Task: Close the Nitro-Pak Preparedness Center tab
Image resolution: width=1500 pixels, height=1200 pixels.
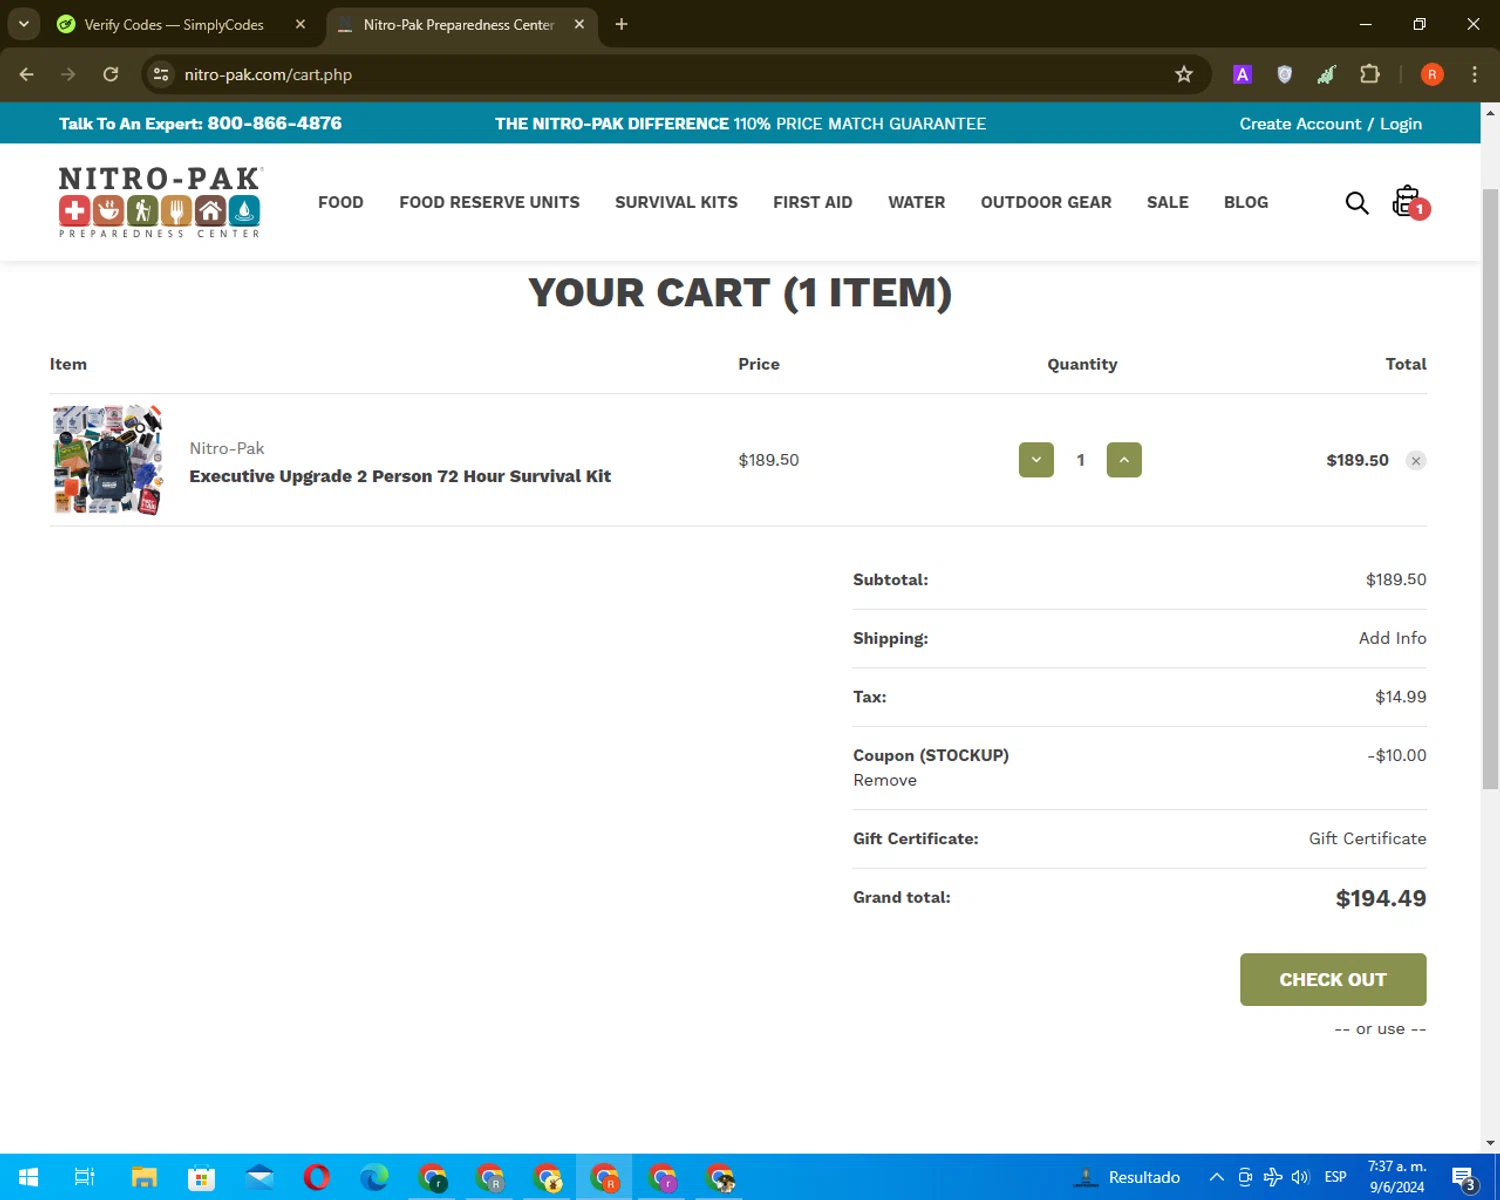Action: coord(579,24)
